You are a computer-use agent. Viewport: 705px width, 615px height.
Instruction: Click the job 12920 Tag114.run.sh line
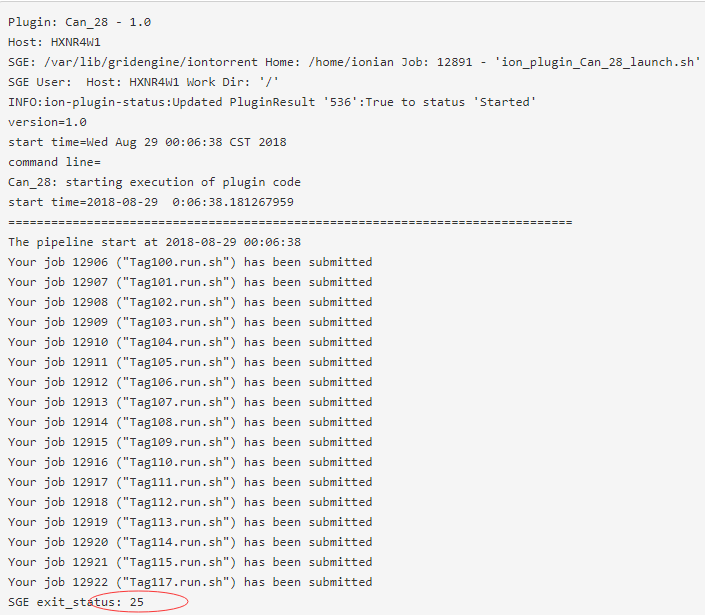190,542
